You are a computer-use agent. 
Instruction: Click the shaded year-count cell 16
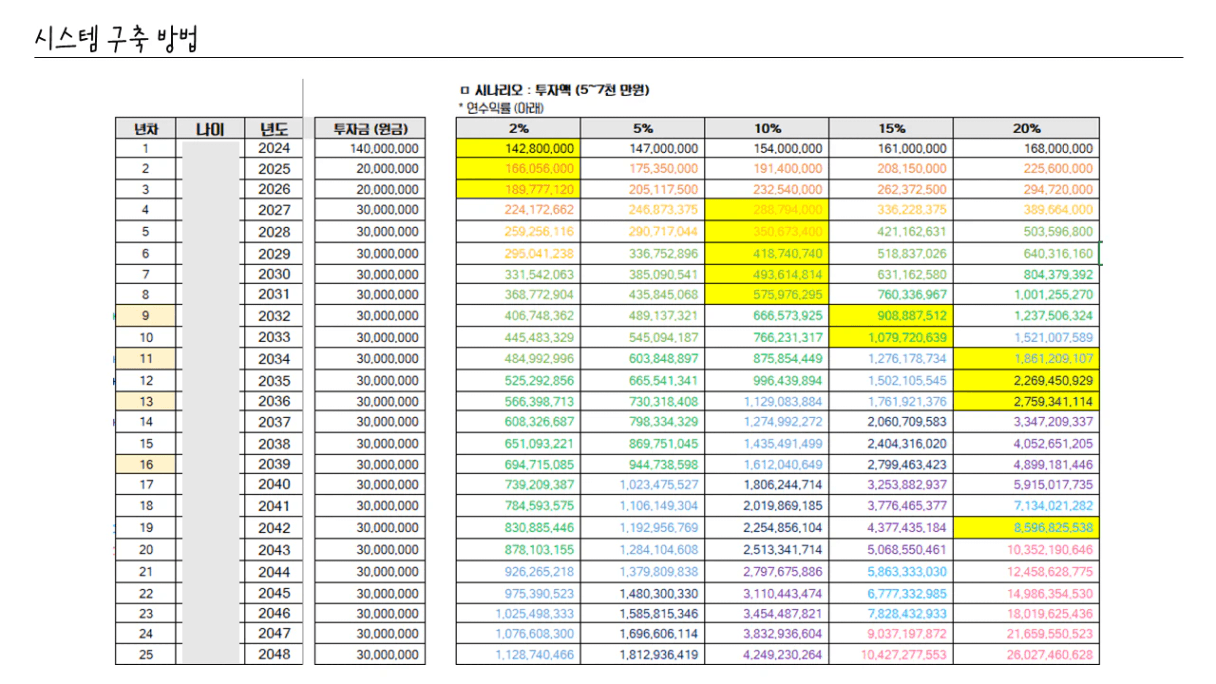[x=145, y=464]
